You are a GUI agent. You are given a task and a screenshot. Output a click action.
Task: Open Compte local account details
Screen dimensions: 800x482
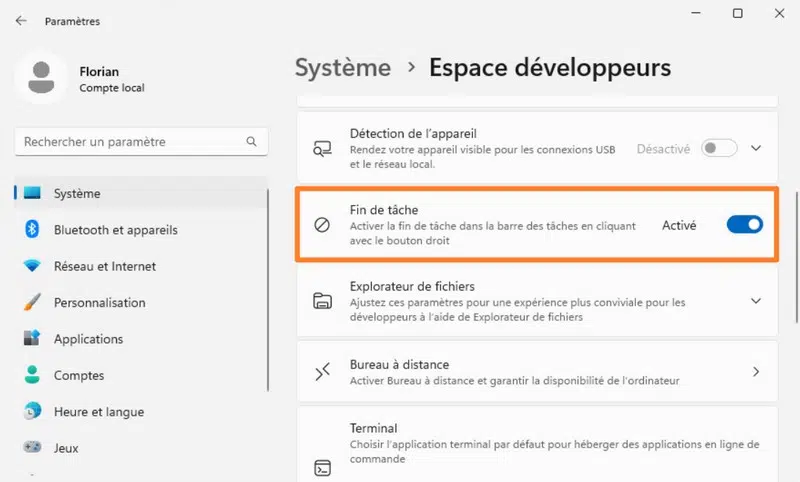[112, 88]
